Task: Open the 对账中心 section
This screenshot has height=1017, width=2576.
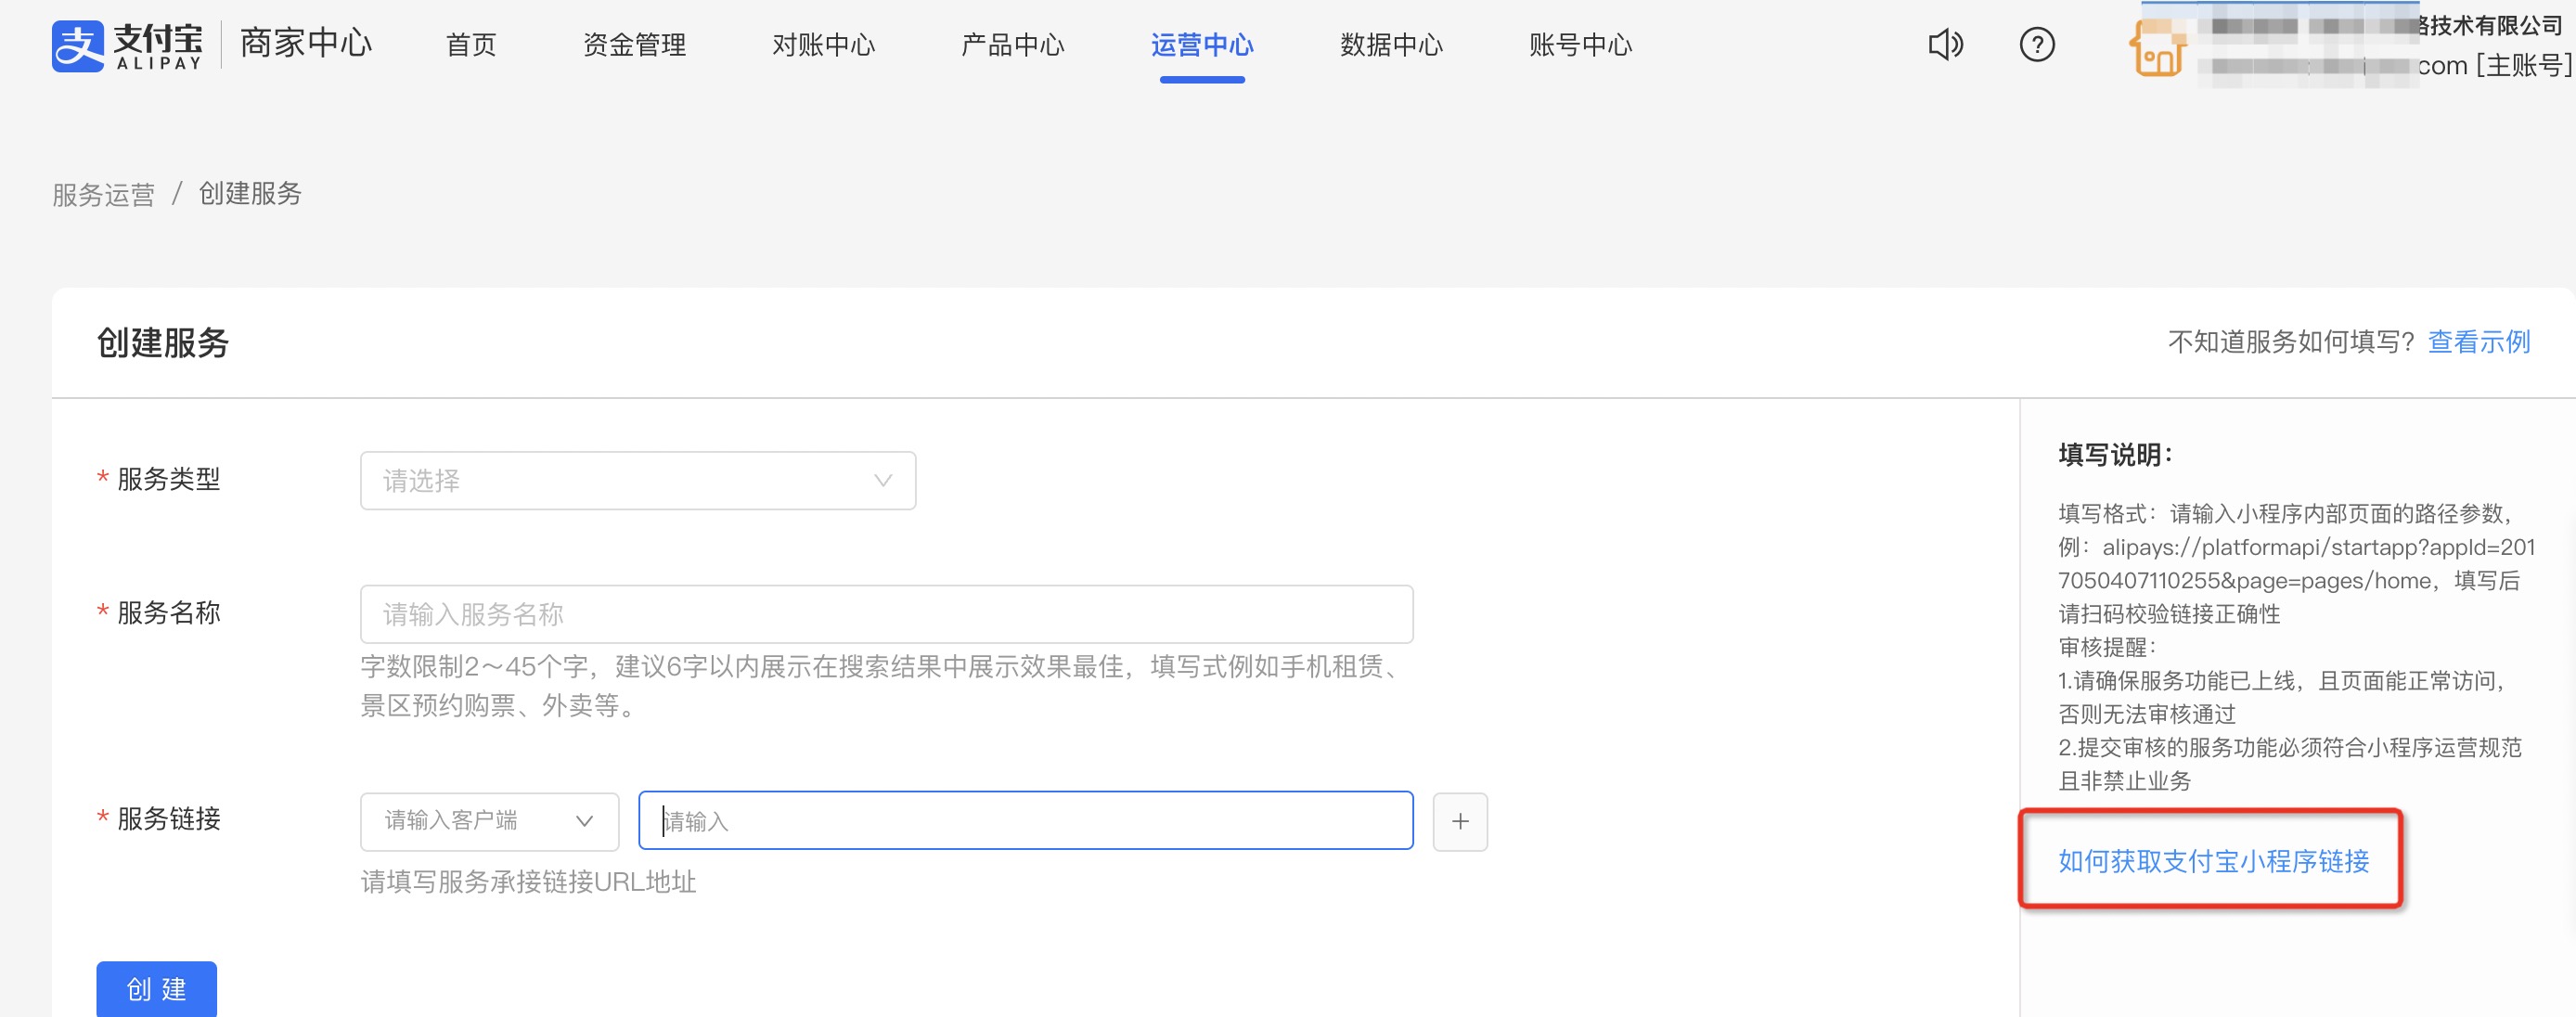Action: [x=823, y=44]
